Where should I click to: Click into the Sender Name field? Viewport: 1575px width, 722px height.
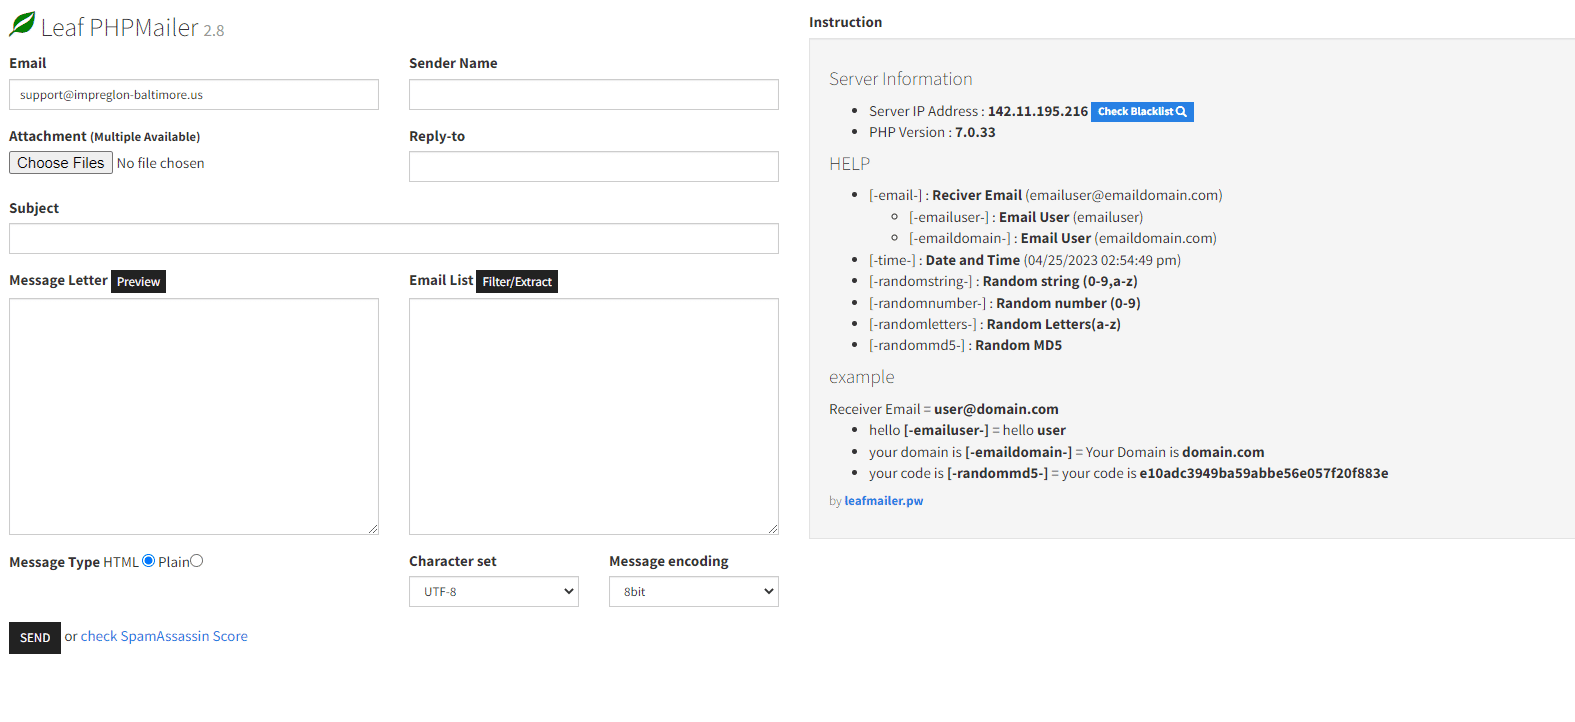[x=594, y=95]
